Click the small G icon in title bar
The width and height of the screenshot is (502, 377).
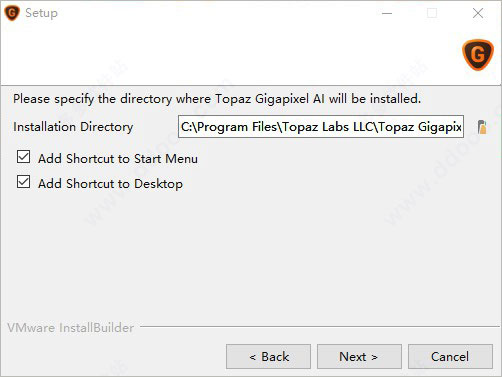click(x=12, y=13)
